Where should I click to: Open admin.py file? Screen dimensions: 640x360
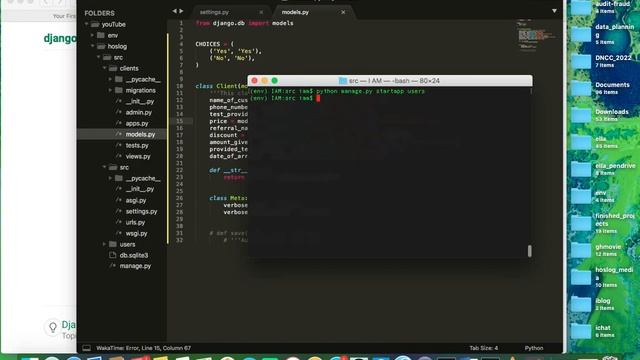[x=138, y=112]
